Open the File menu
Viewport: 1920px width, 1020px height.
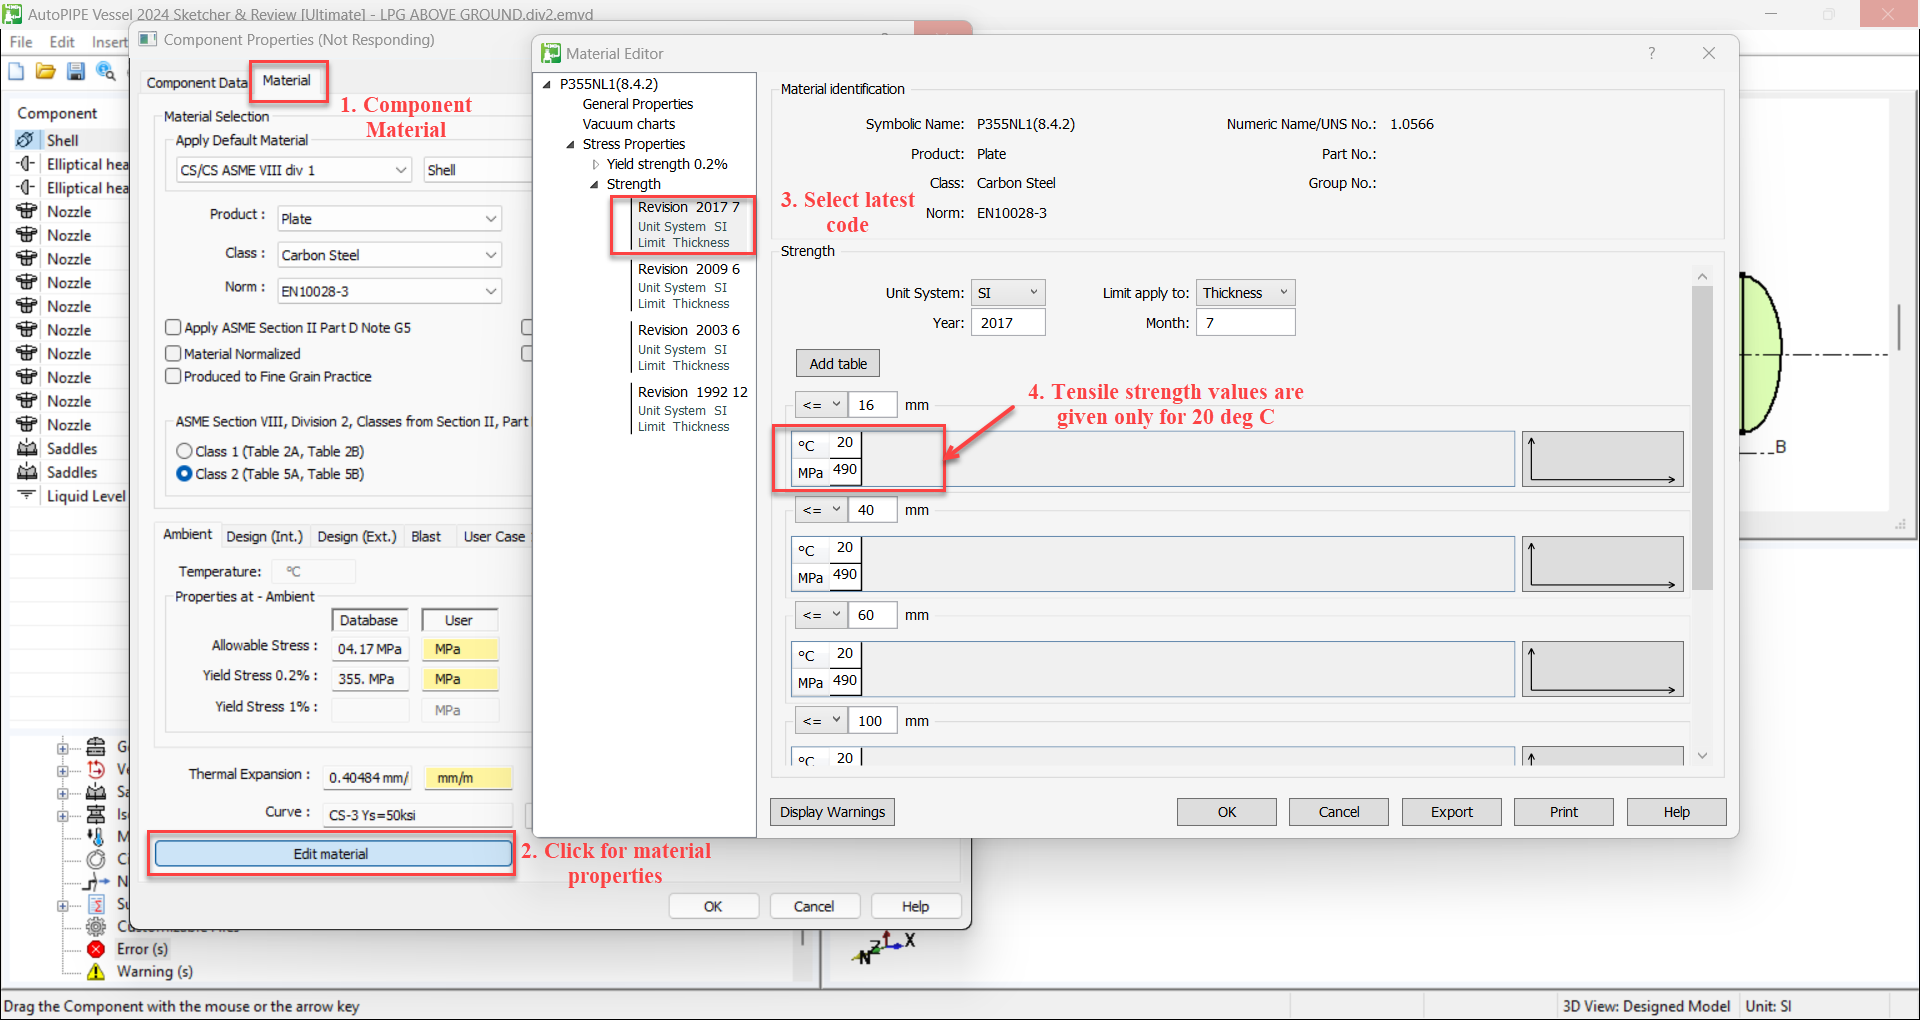(21, 42)
